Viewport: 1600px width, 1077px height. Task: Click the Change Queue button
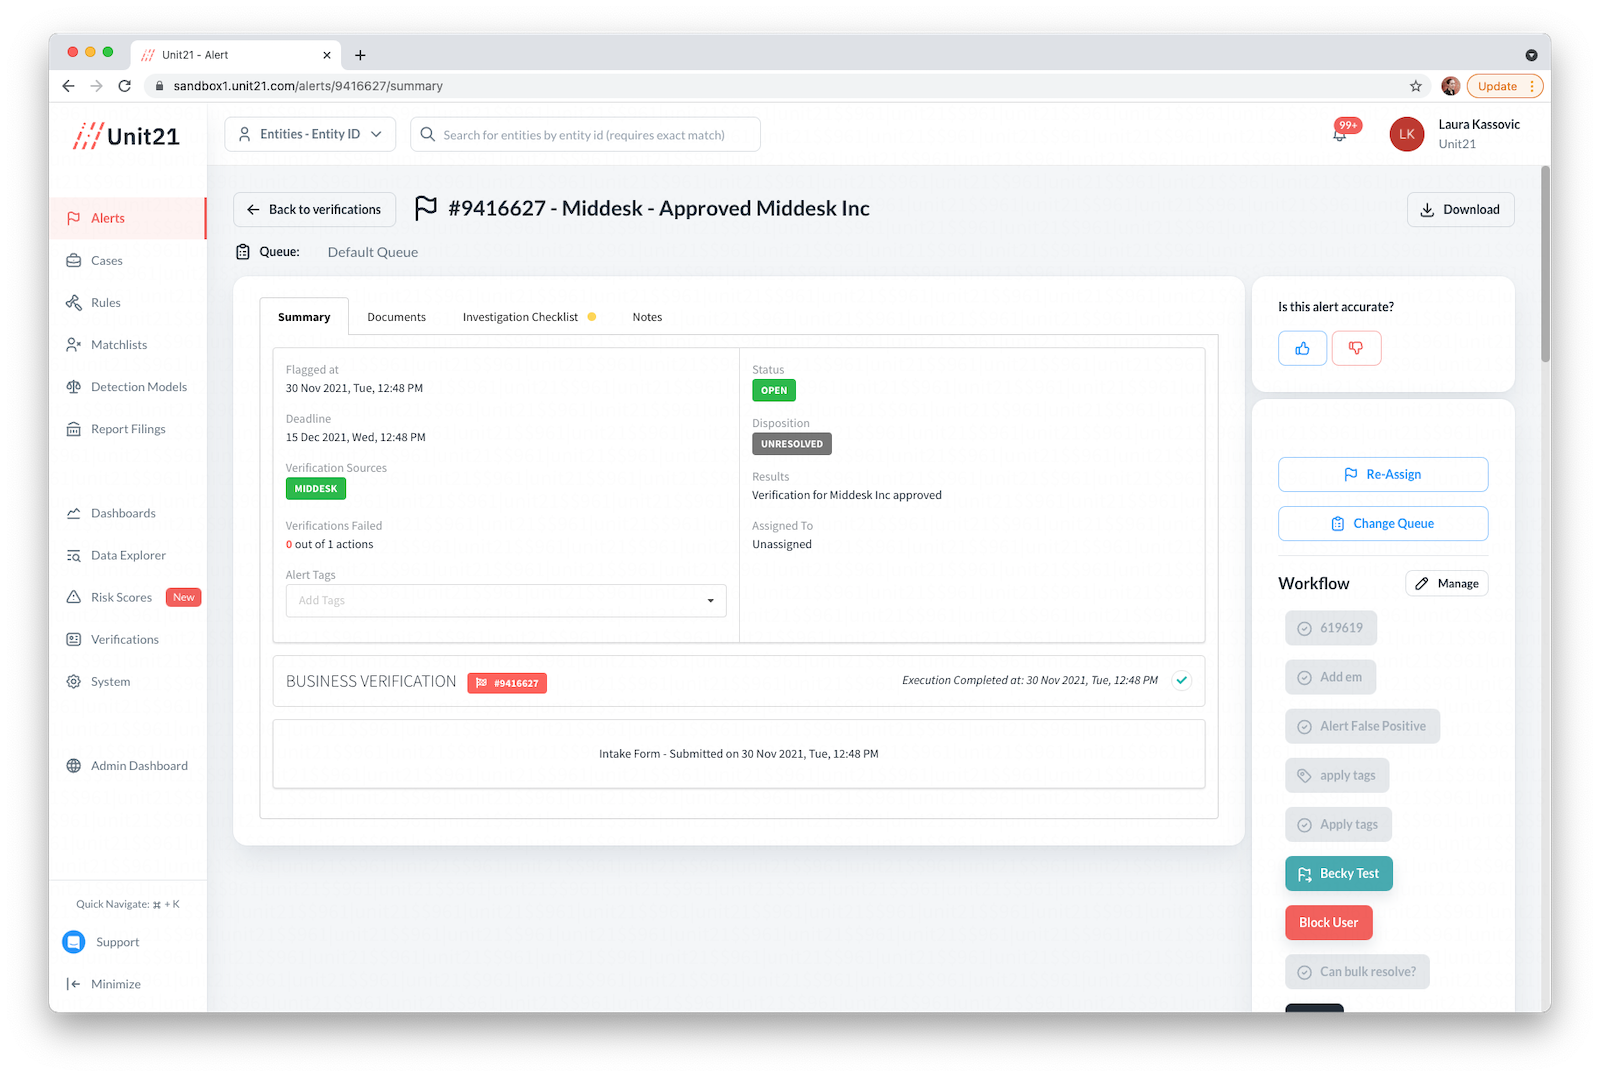(x=1383, y=523)
